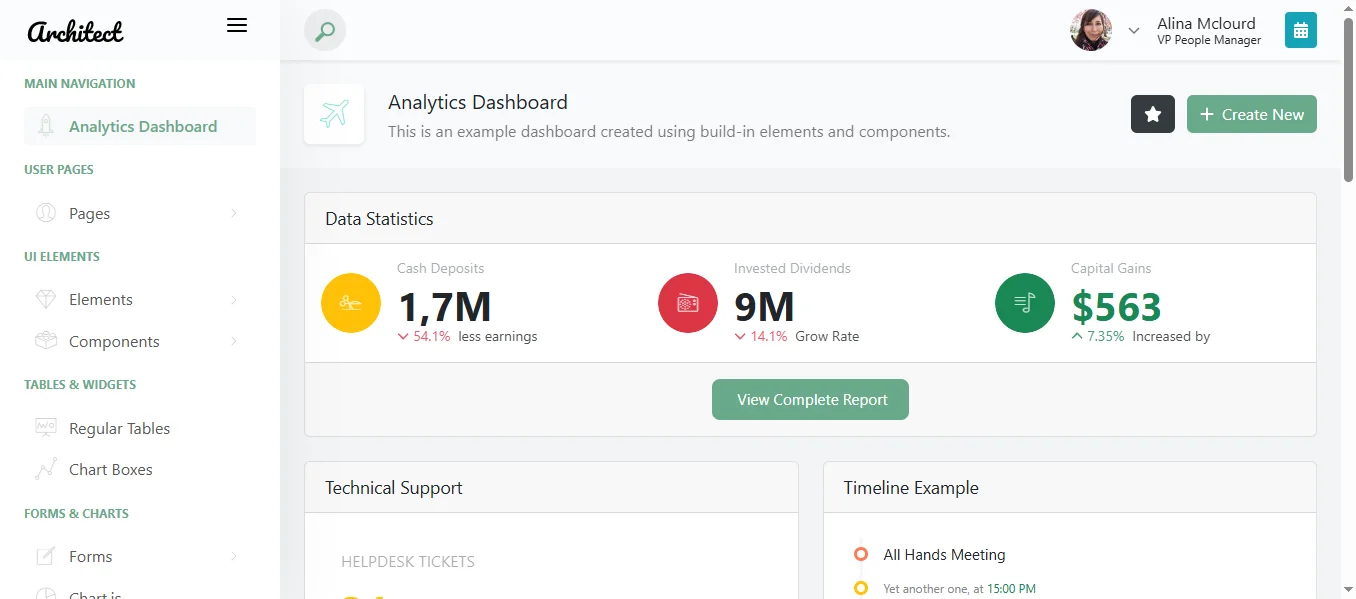Open the teal calendar icon top right
The height and width of the screenshot is (599, 1356).
click(1300, 30)
